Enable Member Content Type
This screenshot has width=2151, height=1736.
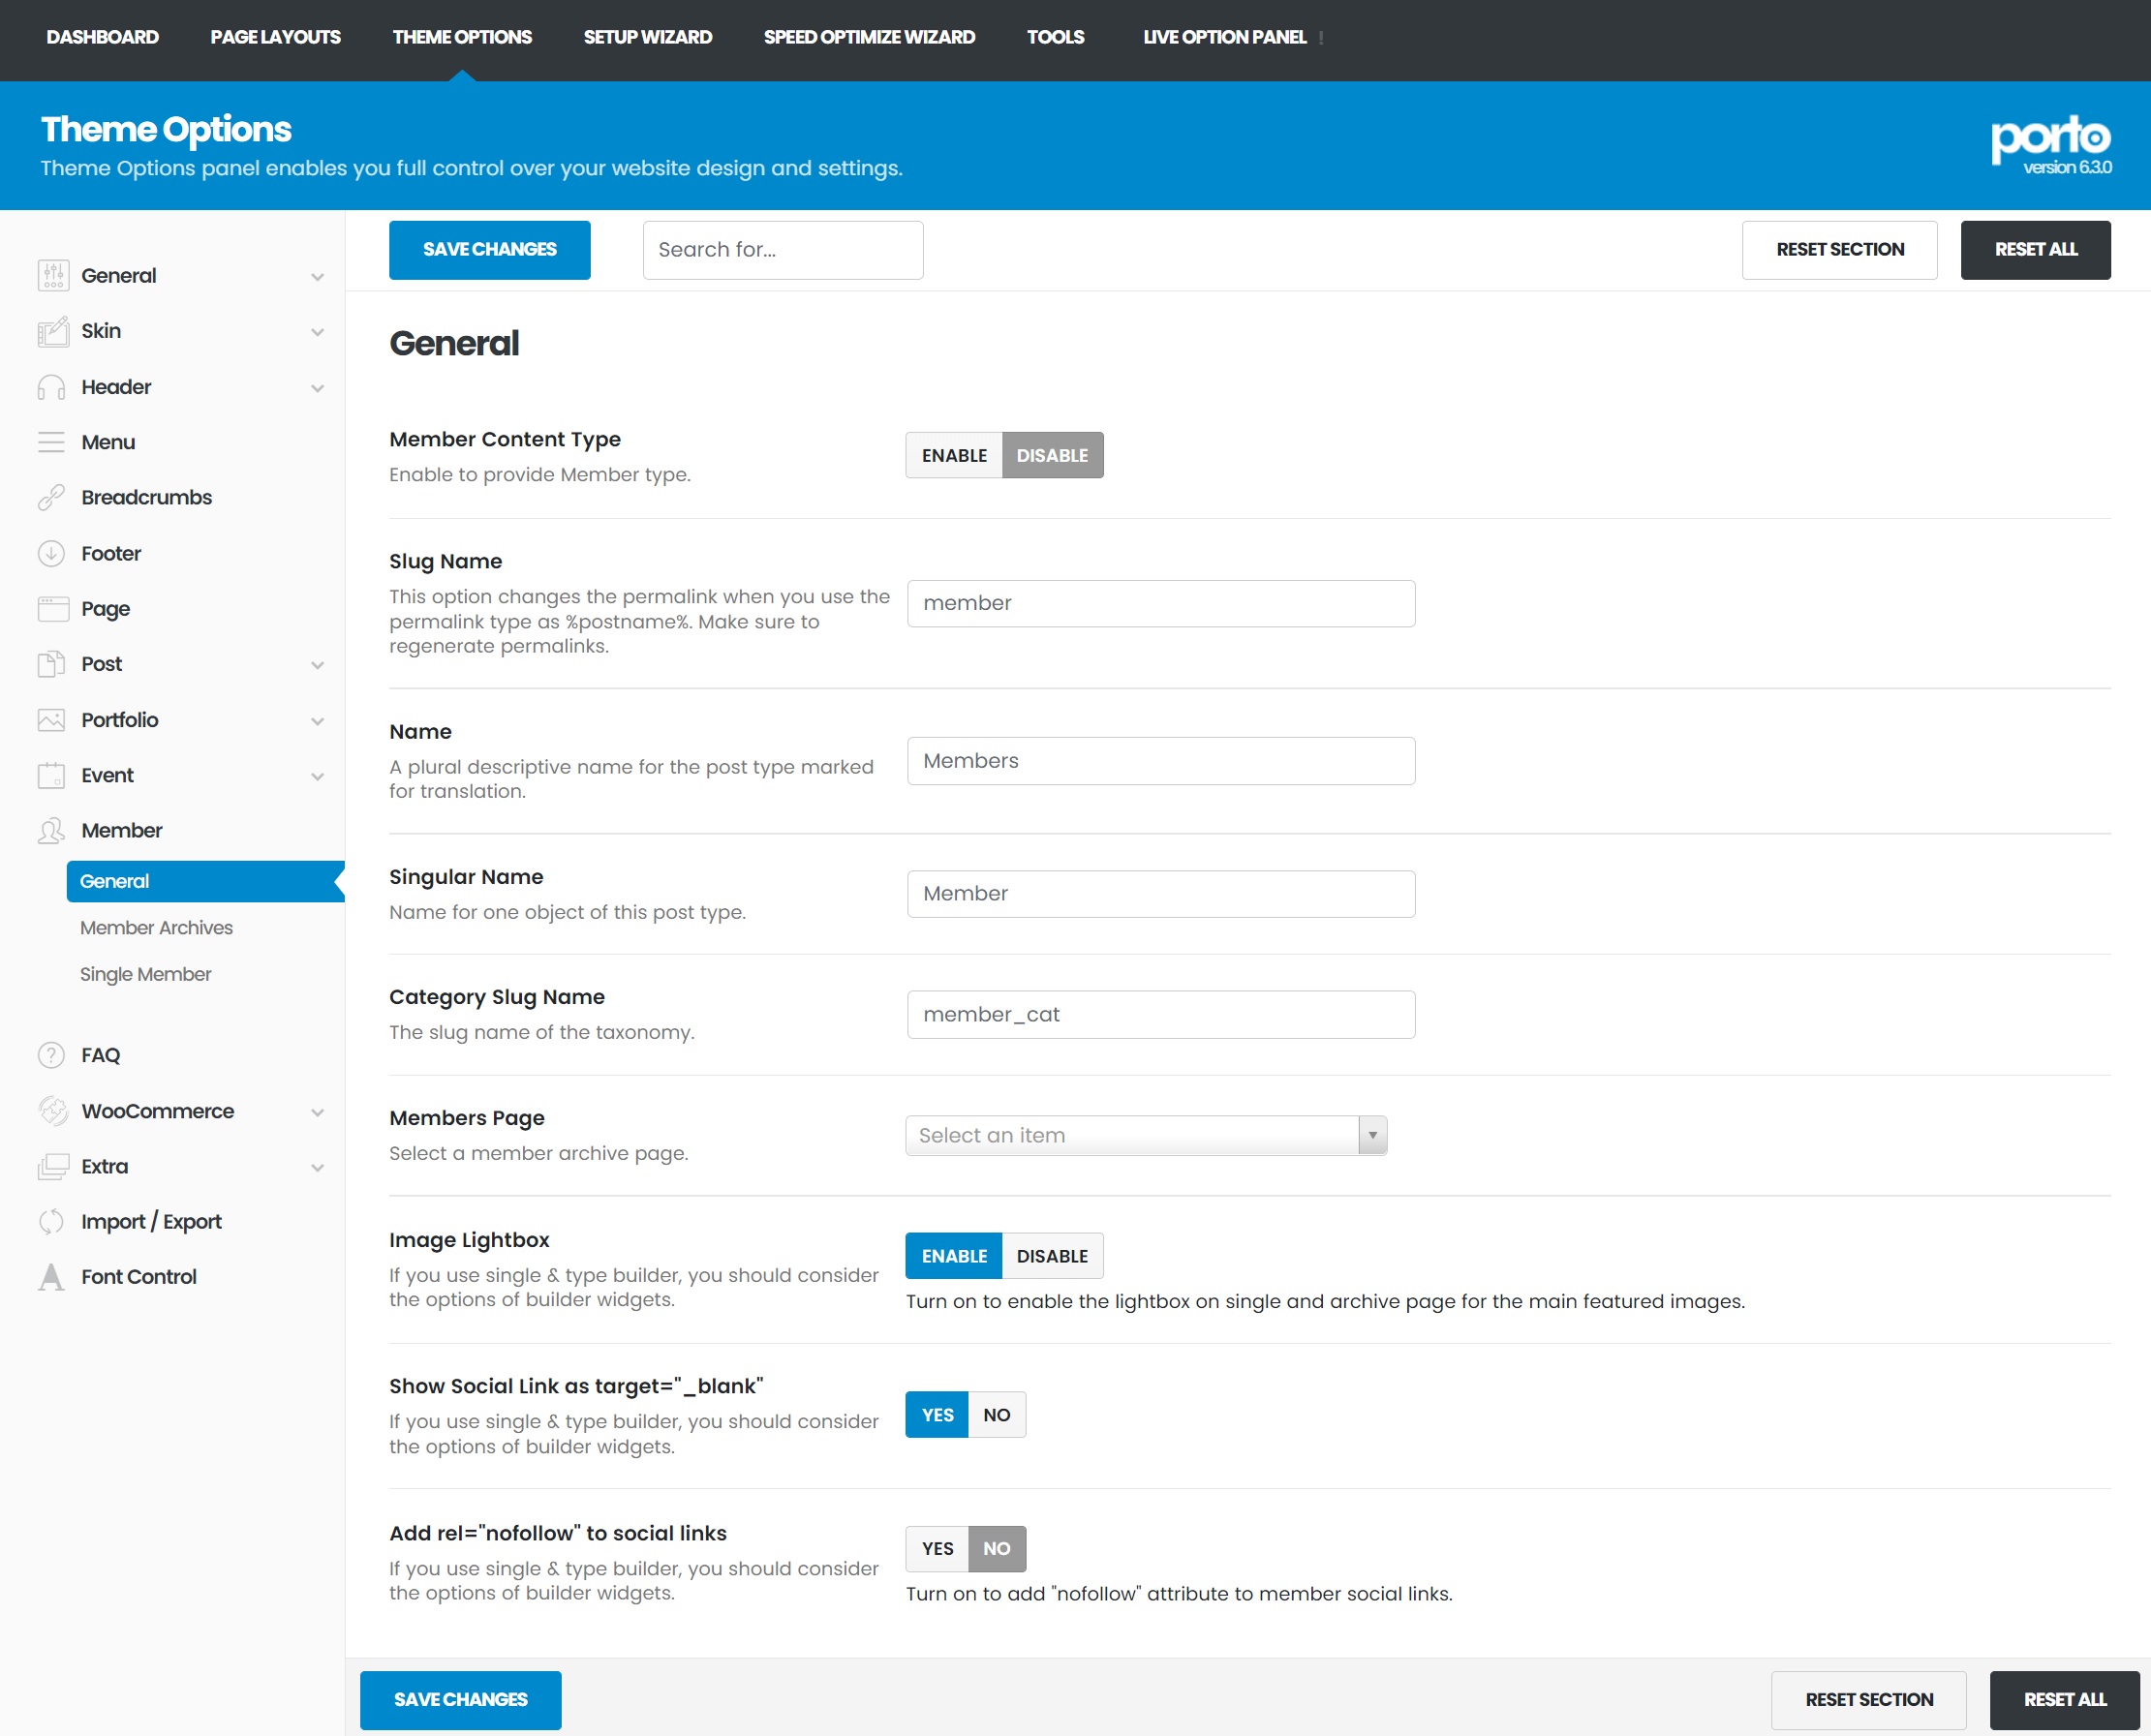click(954, 455)
